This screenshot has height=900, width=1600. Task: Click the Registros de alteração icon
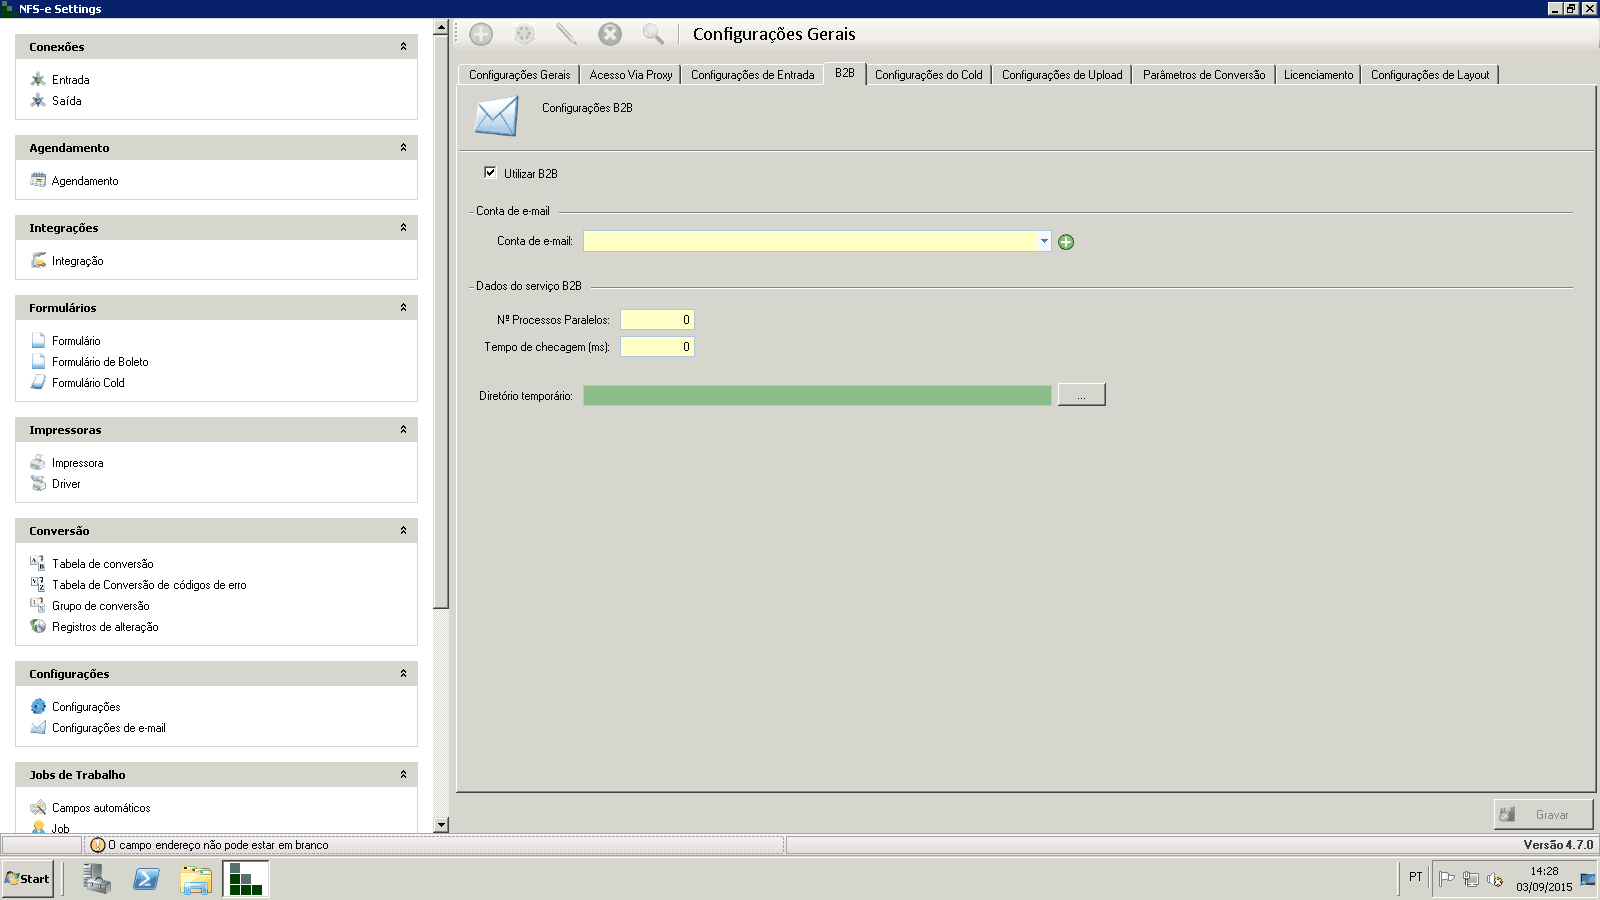(38, 626)
